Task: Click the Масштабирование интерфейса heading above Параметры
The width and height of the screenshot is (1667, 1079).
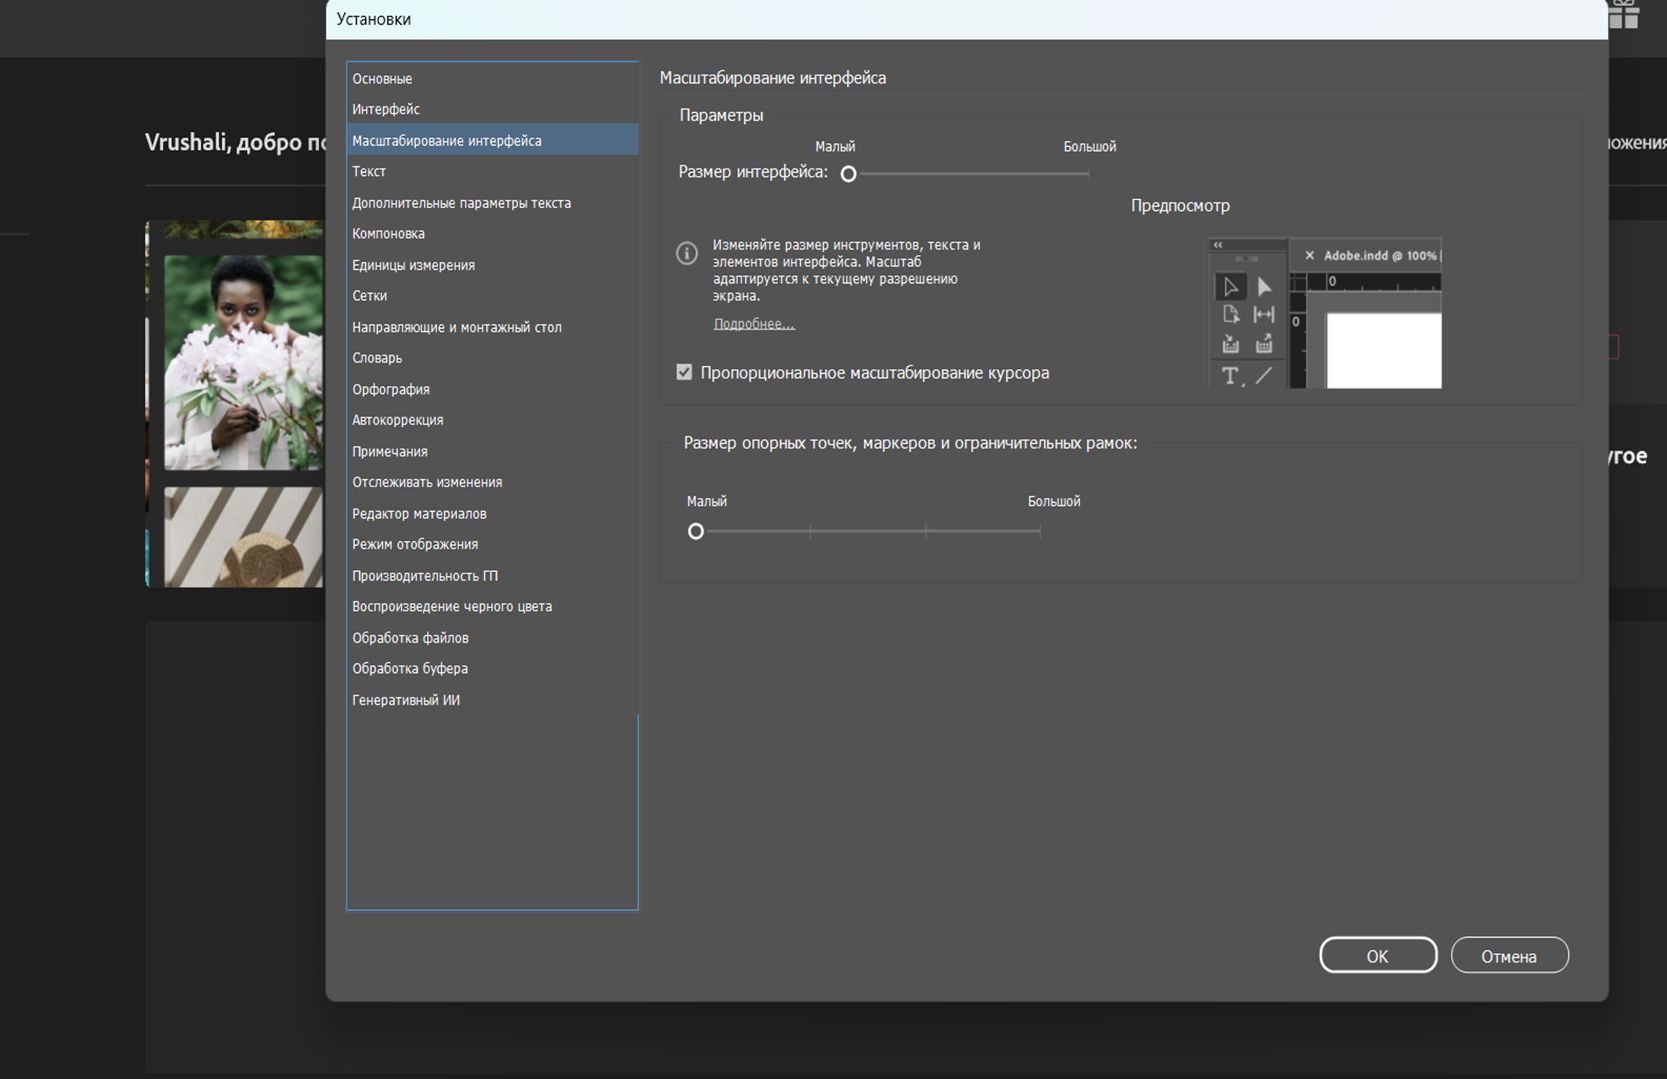Action: (772, 78)
